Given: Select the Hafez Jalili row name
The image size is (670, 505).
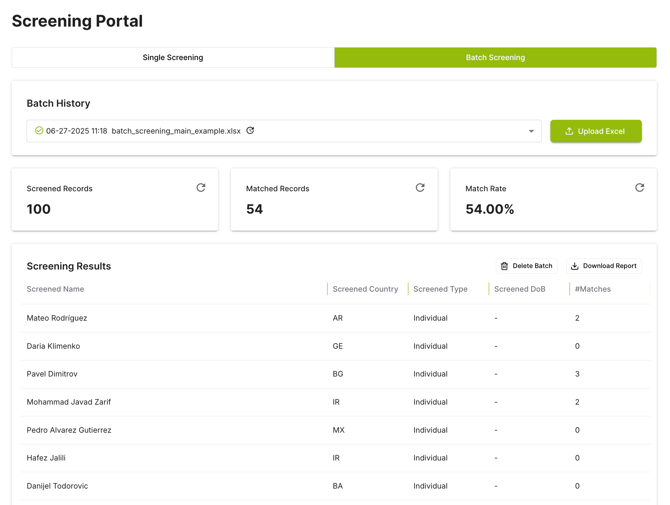Looking at the screenshot, I should coord(46,458).
